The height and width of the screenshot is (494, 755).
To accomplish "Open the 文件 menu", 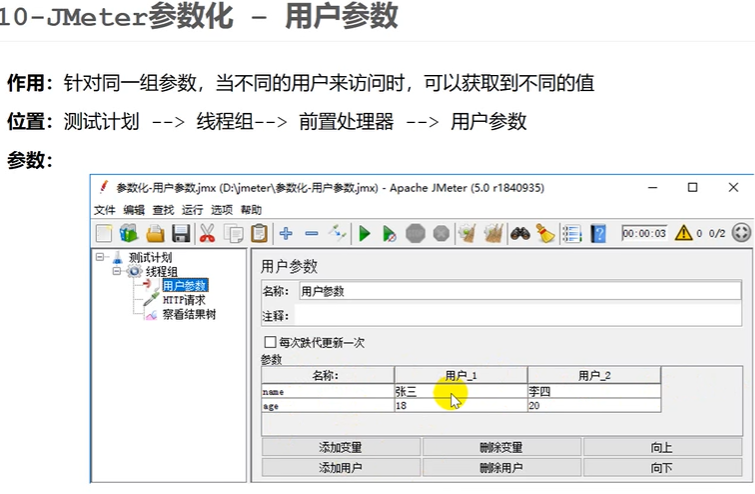I will (104, 210).
